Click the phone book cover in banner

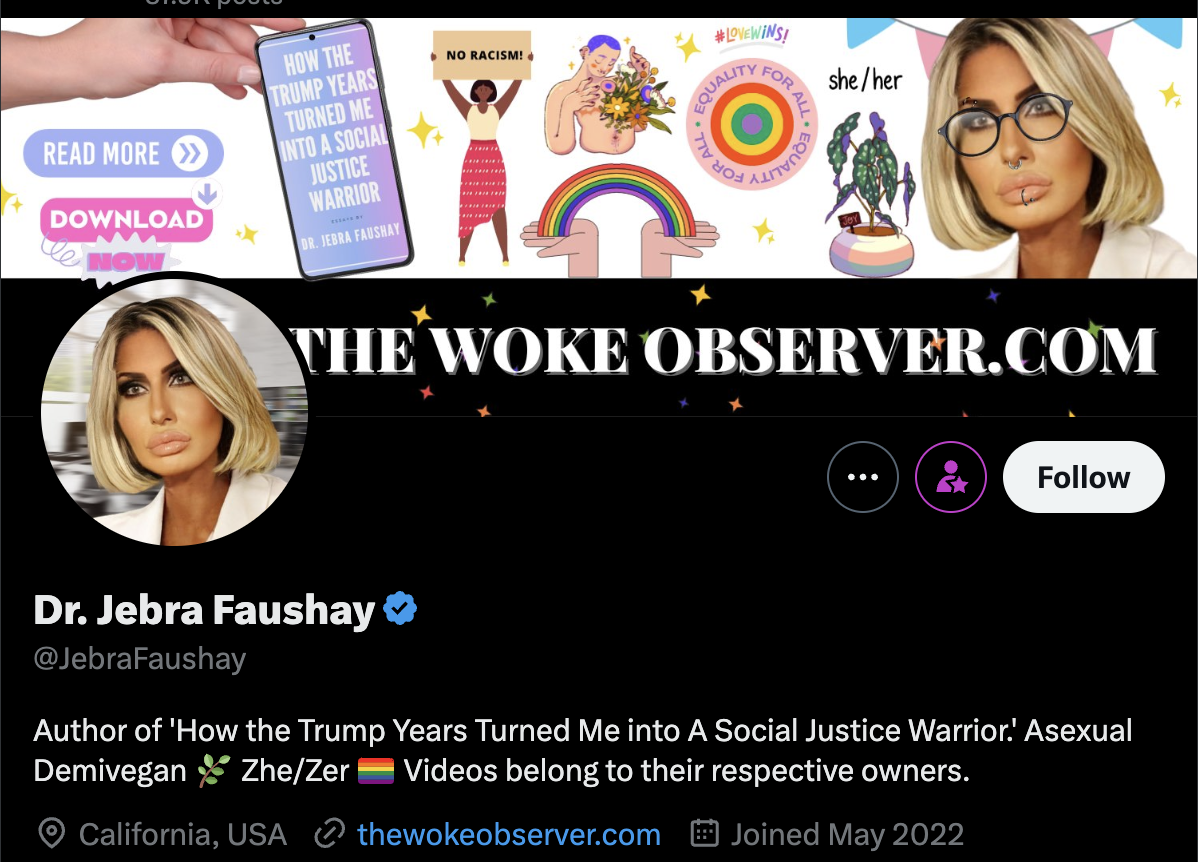coord(335,151)
